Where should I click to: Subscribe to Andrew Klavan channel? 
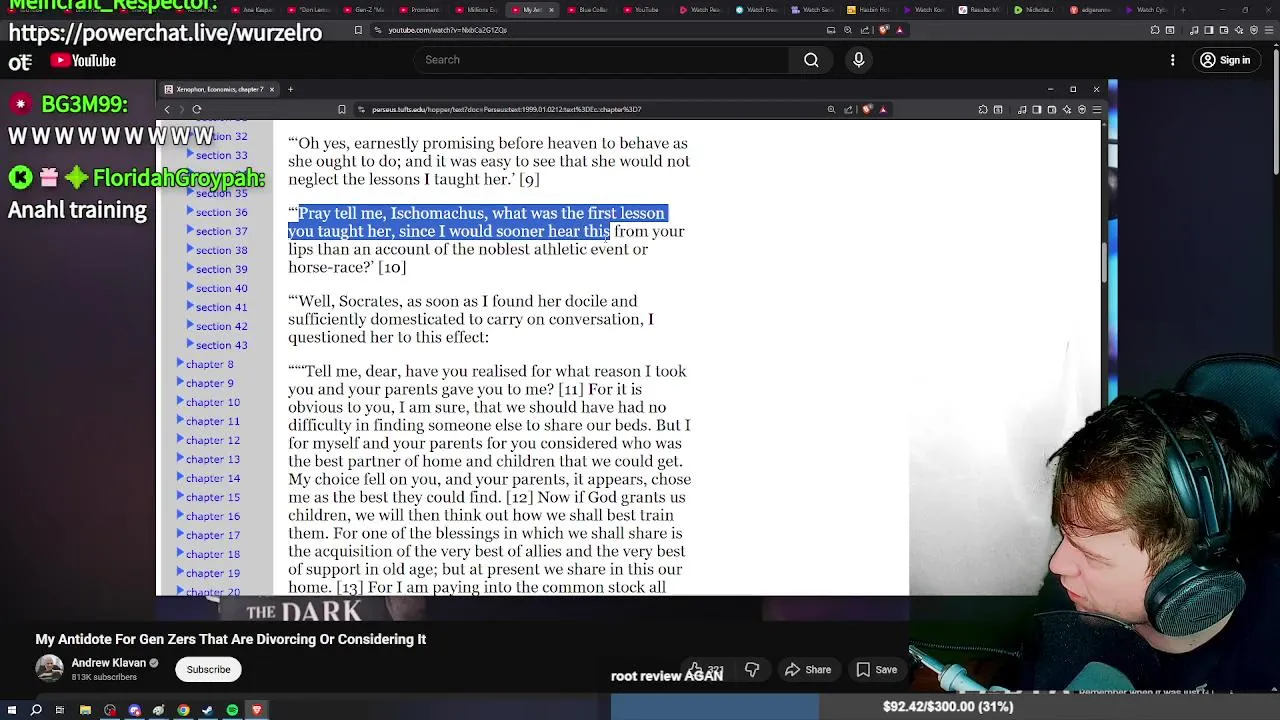point(208,669)
